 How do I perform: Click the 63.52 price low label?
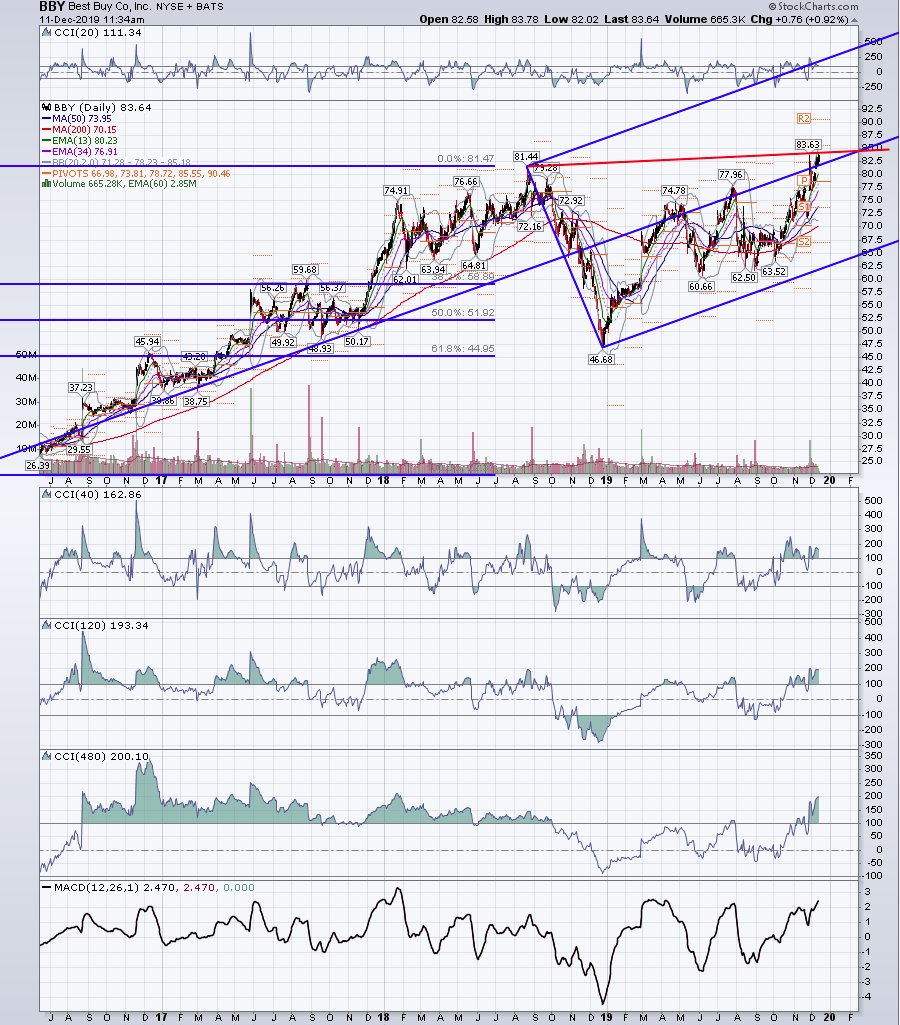tap(774, 271)
